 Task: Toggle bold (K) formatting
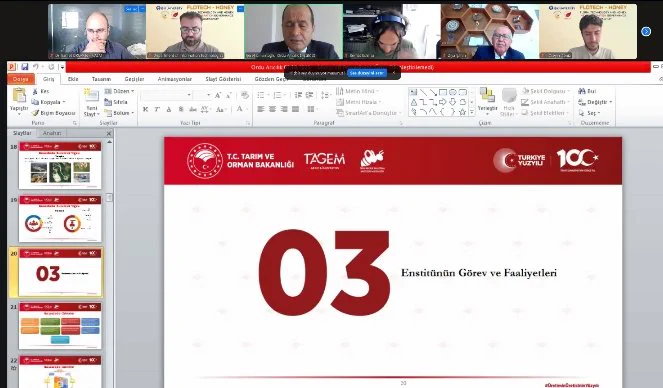point(145,109)
